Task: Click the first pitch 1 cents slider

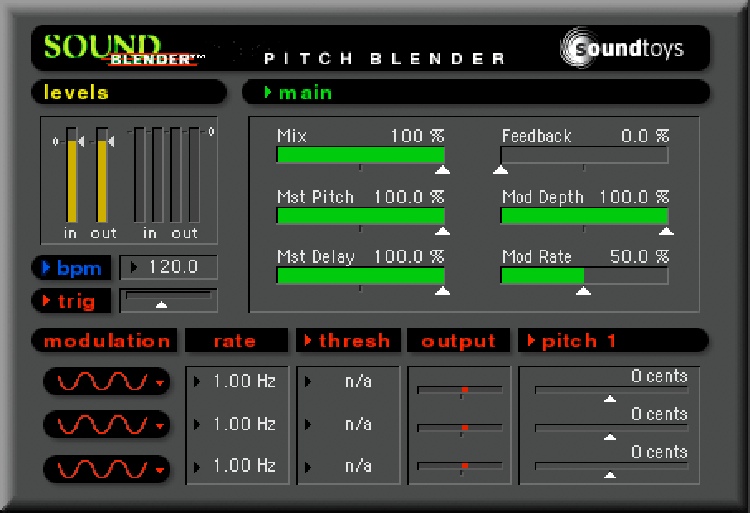Action: coord(611,392)
